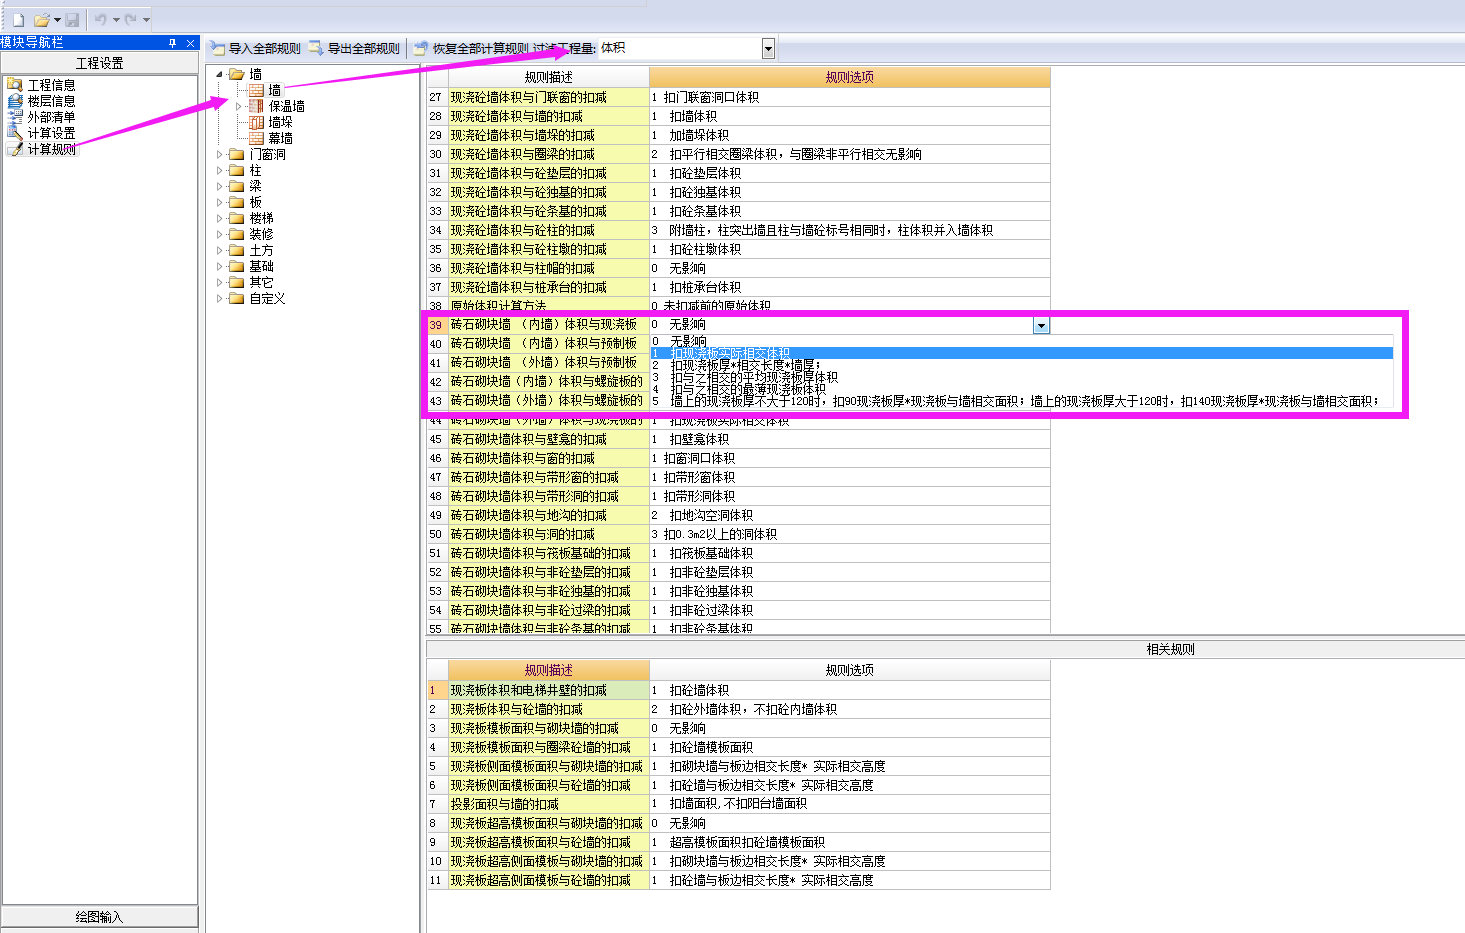Image resolution: width=1465 pixels, height=933 pixels.
Task: Choose option 5 墙上的现浇板厚不大于120时
Action: 1022,401
